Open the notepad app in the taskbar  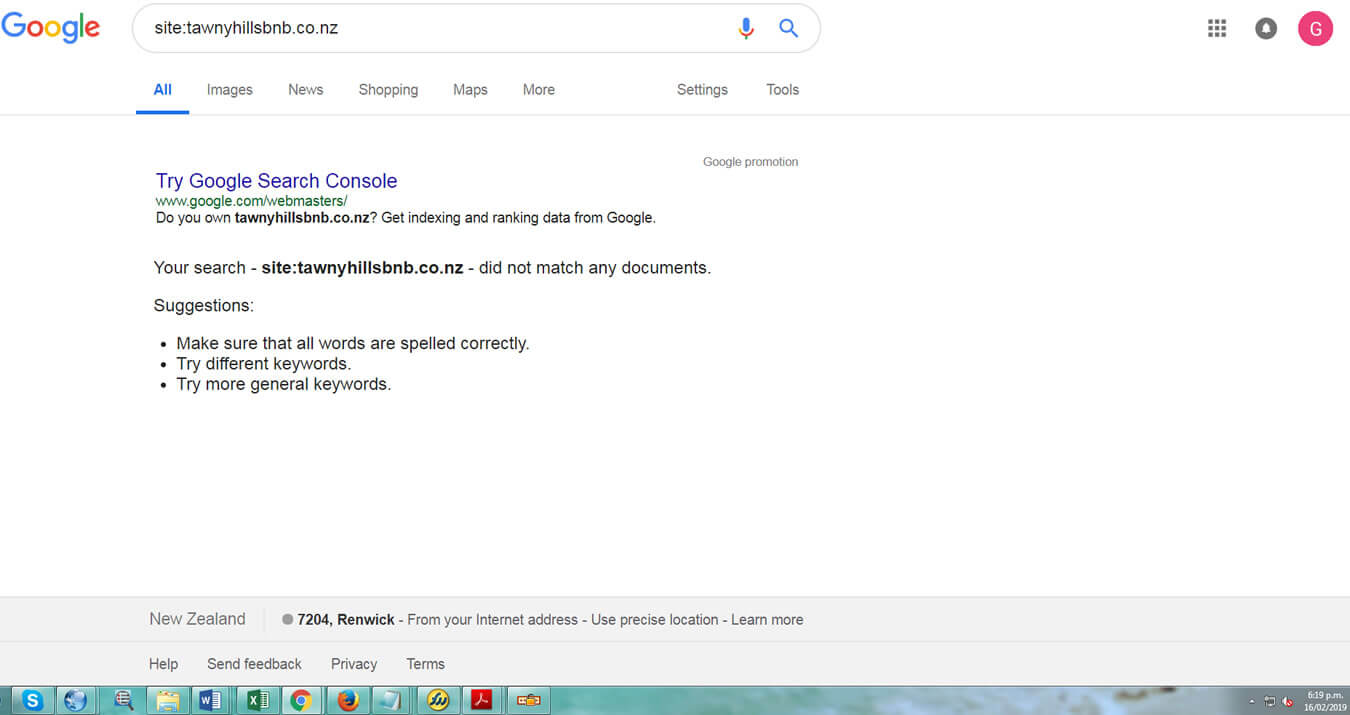click(x=391, y=700)
